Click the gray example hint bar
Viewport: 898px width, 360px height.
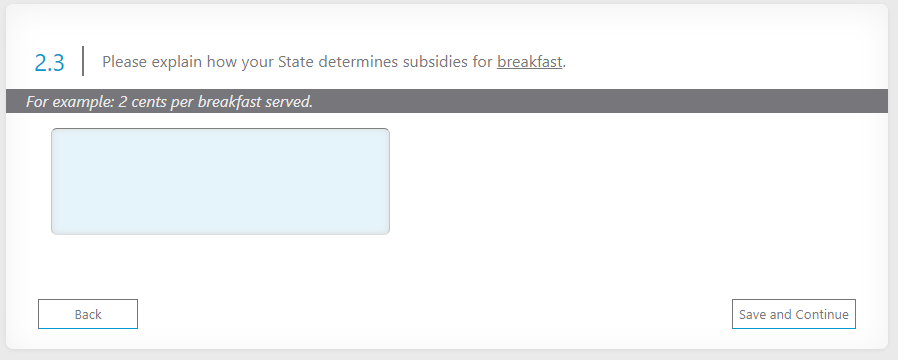click(447, 101)
